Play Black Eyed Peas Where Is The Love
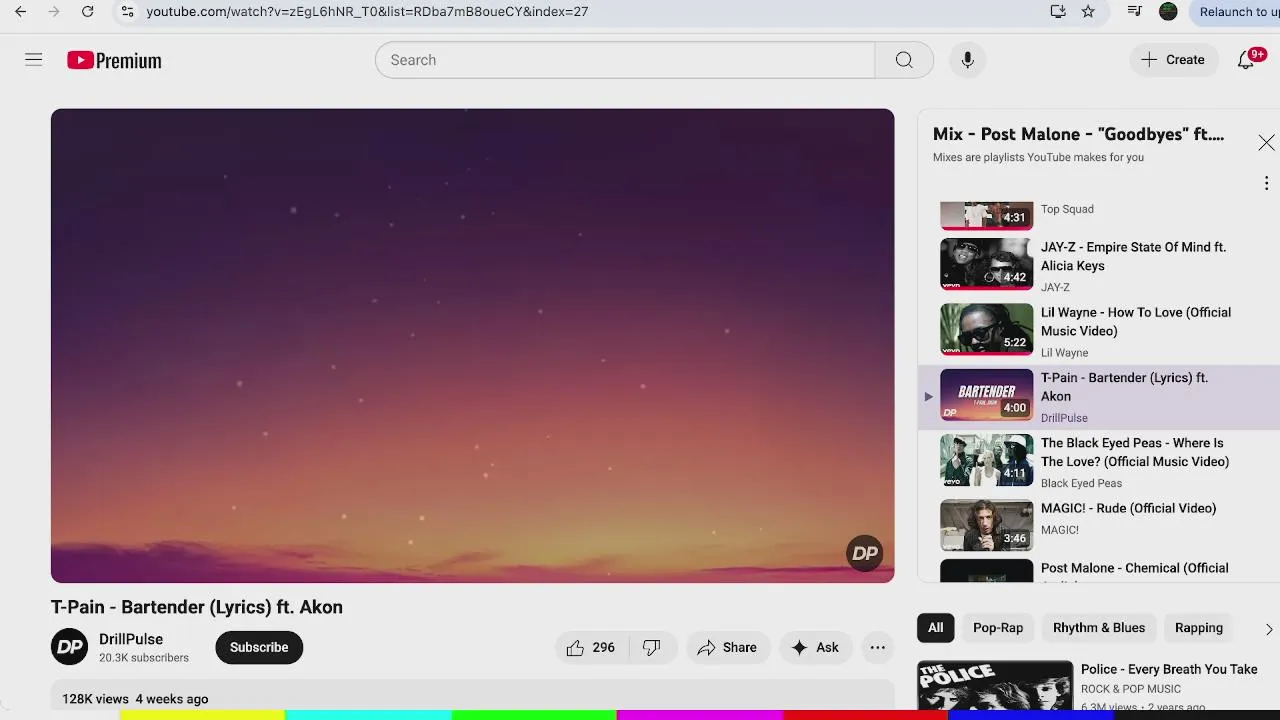Screen dimensions: 1280x720 pos(1135,452)
